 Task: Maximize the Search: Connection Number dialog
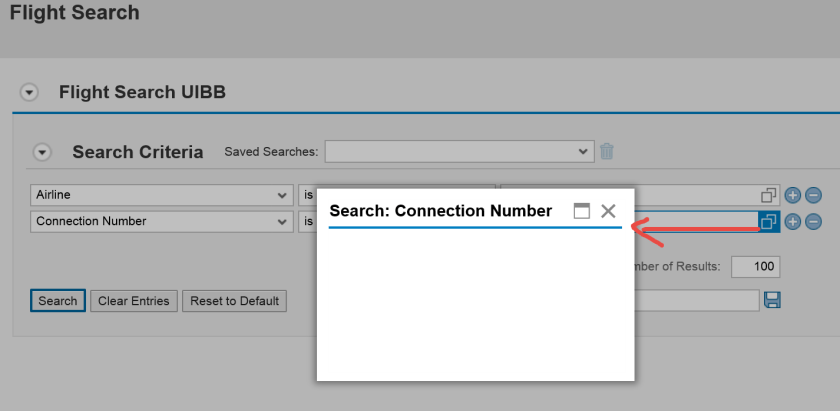(x=581, y=211)
